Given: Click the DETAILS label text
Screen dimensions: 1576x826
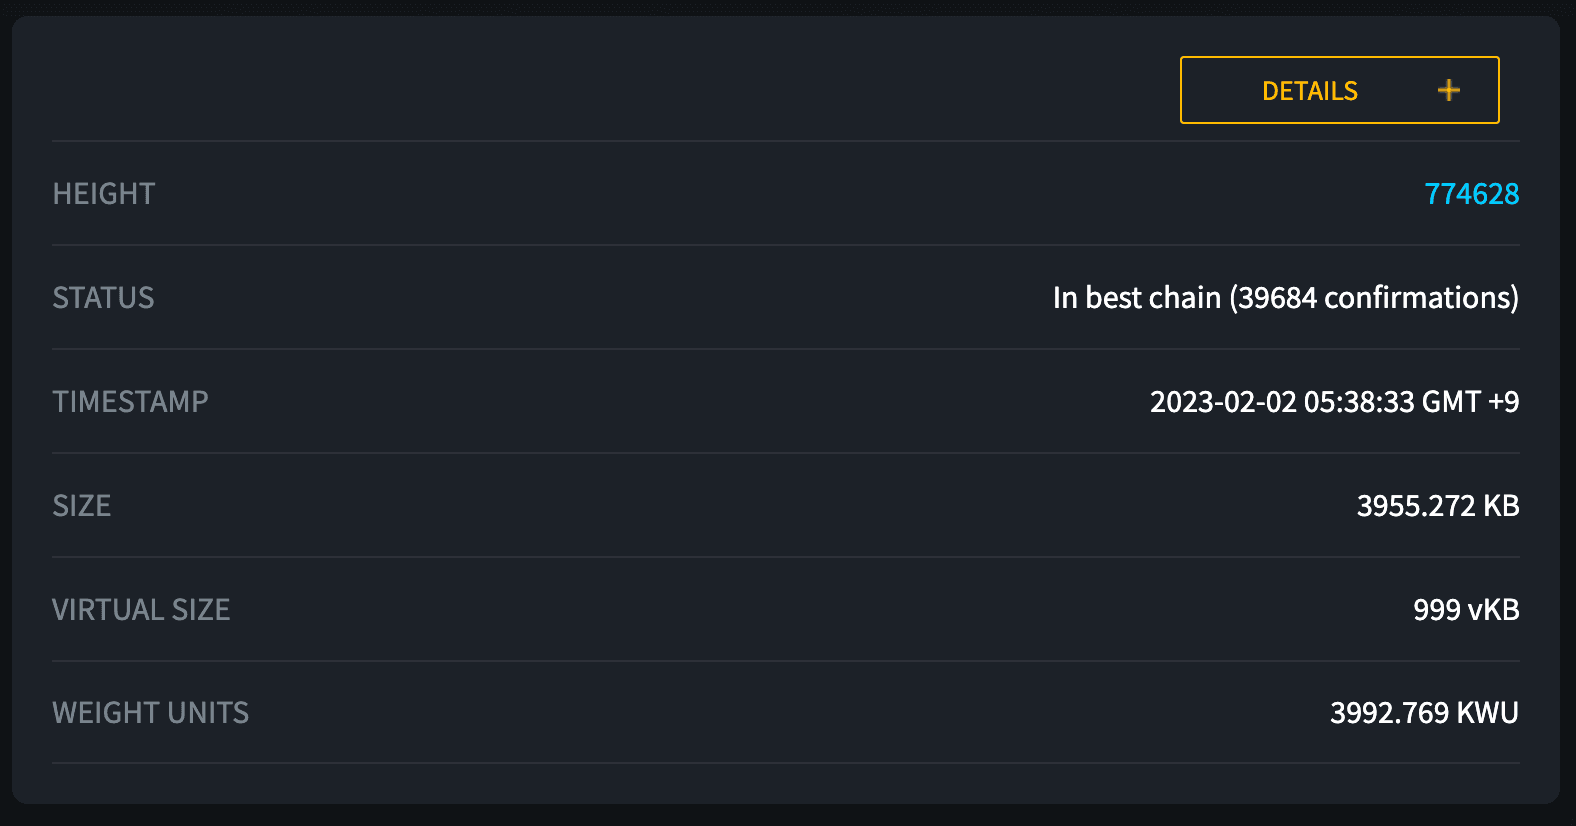Looking at the screenshot, I should 1310,91.
